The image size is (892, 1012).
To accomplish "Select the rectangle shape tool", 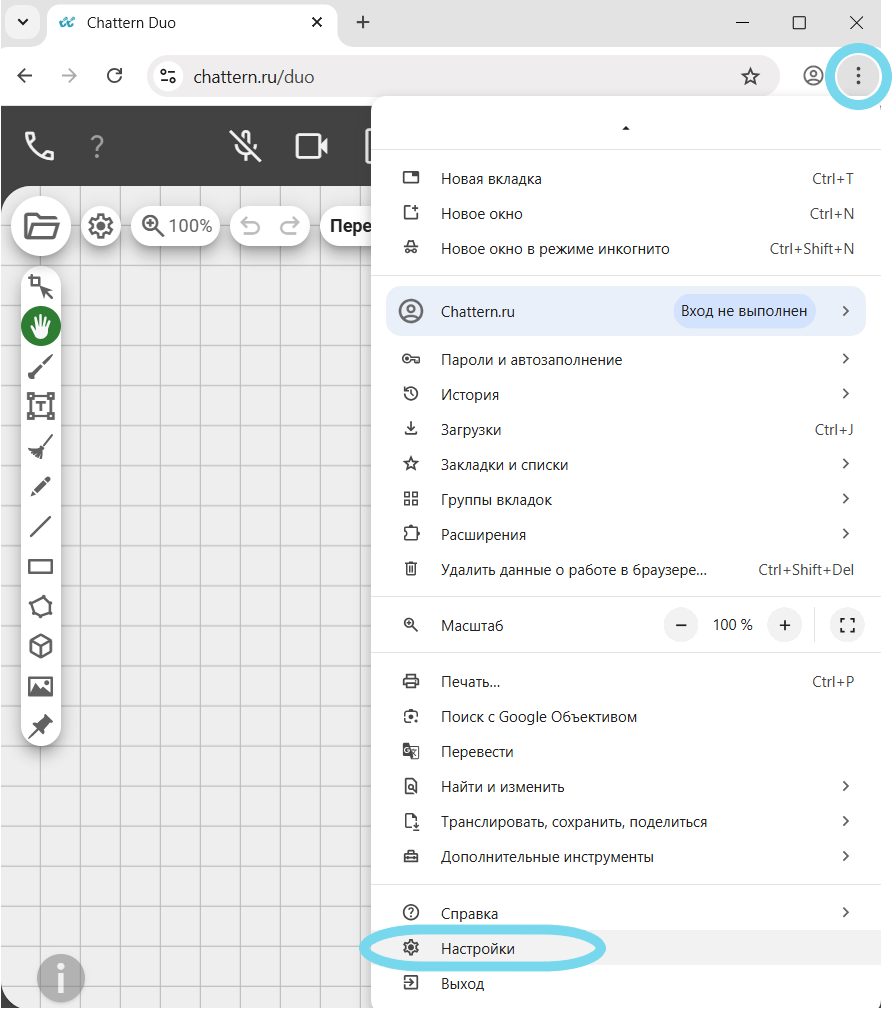I will click(x=41, y=567).
